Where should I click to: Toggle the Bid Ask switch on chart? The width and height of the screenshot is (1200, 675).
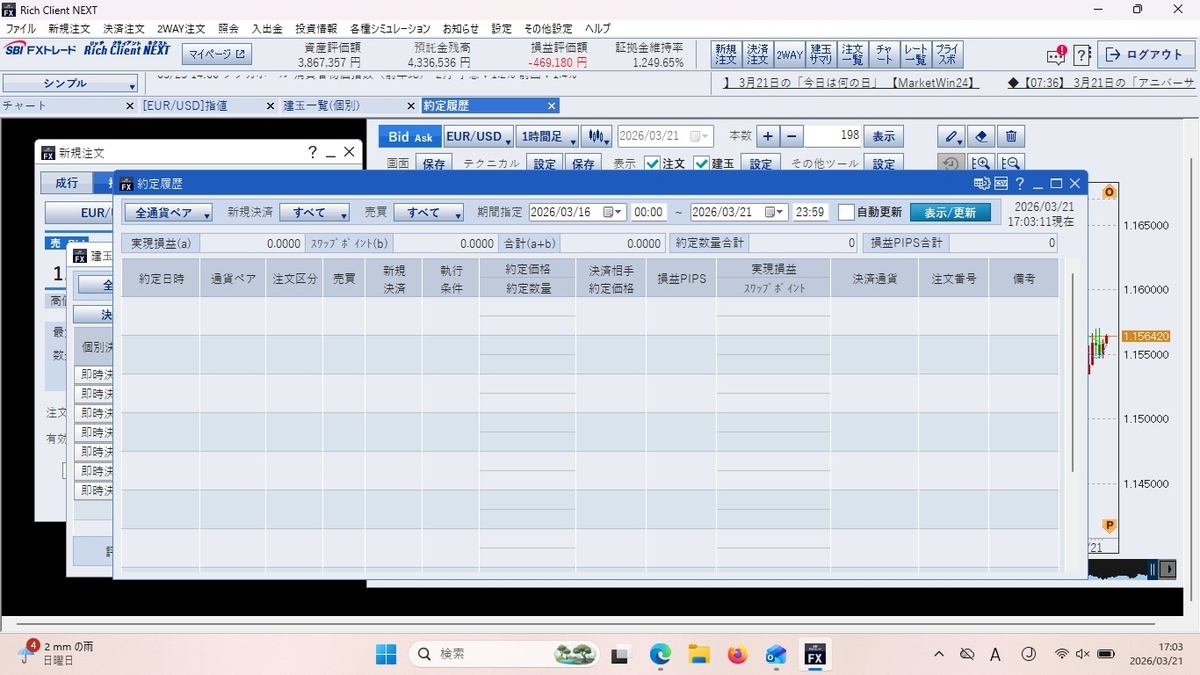tap(410, 136)
